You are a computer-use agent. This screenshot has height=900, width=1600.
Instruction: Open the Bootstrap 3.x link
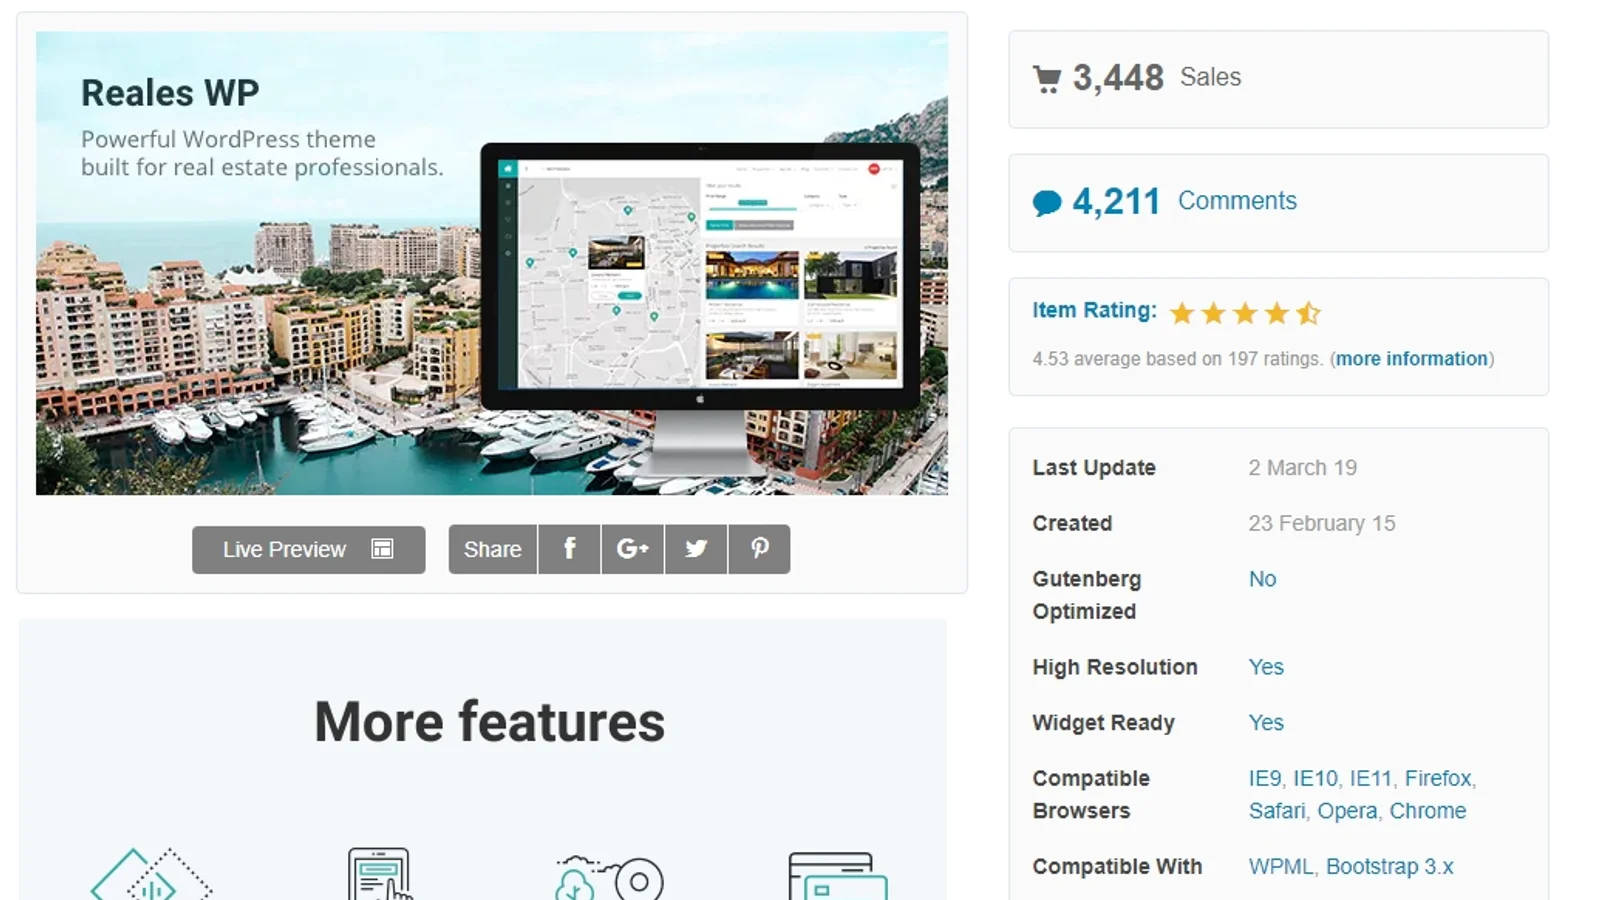1389,866
